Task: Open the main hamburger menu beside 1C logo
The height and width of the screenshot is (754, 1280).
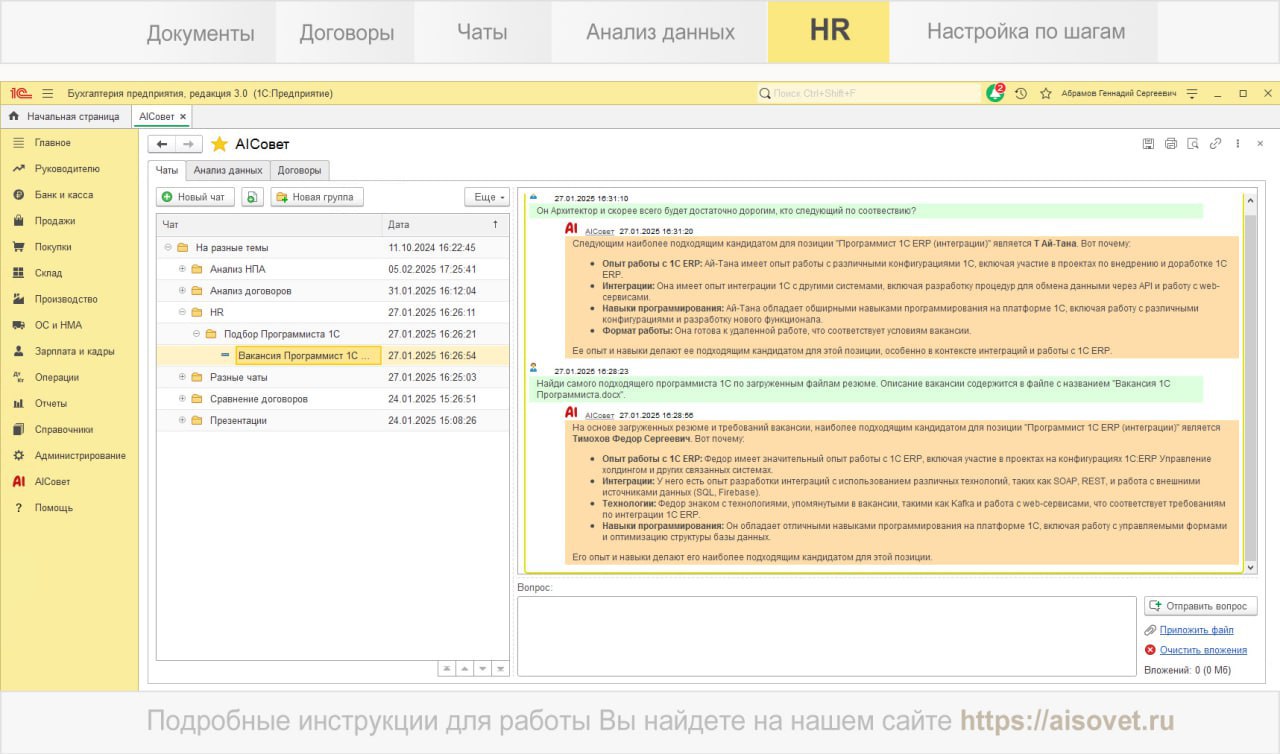Action: click(48, 93)
